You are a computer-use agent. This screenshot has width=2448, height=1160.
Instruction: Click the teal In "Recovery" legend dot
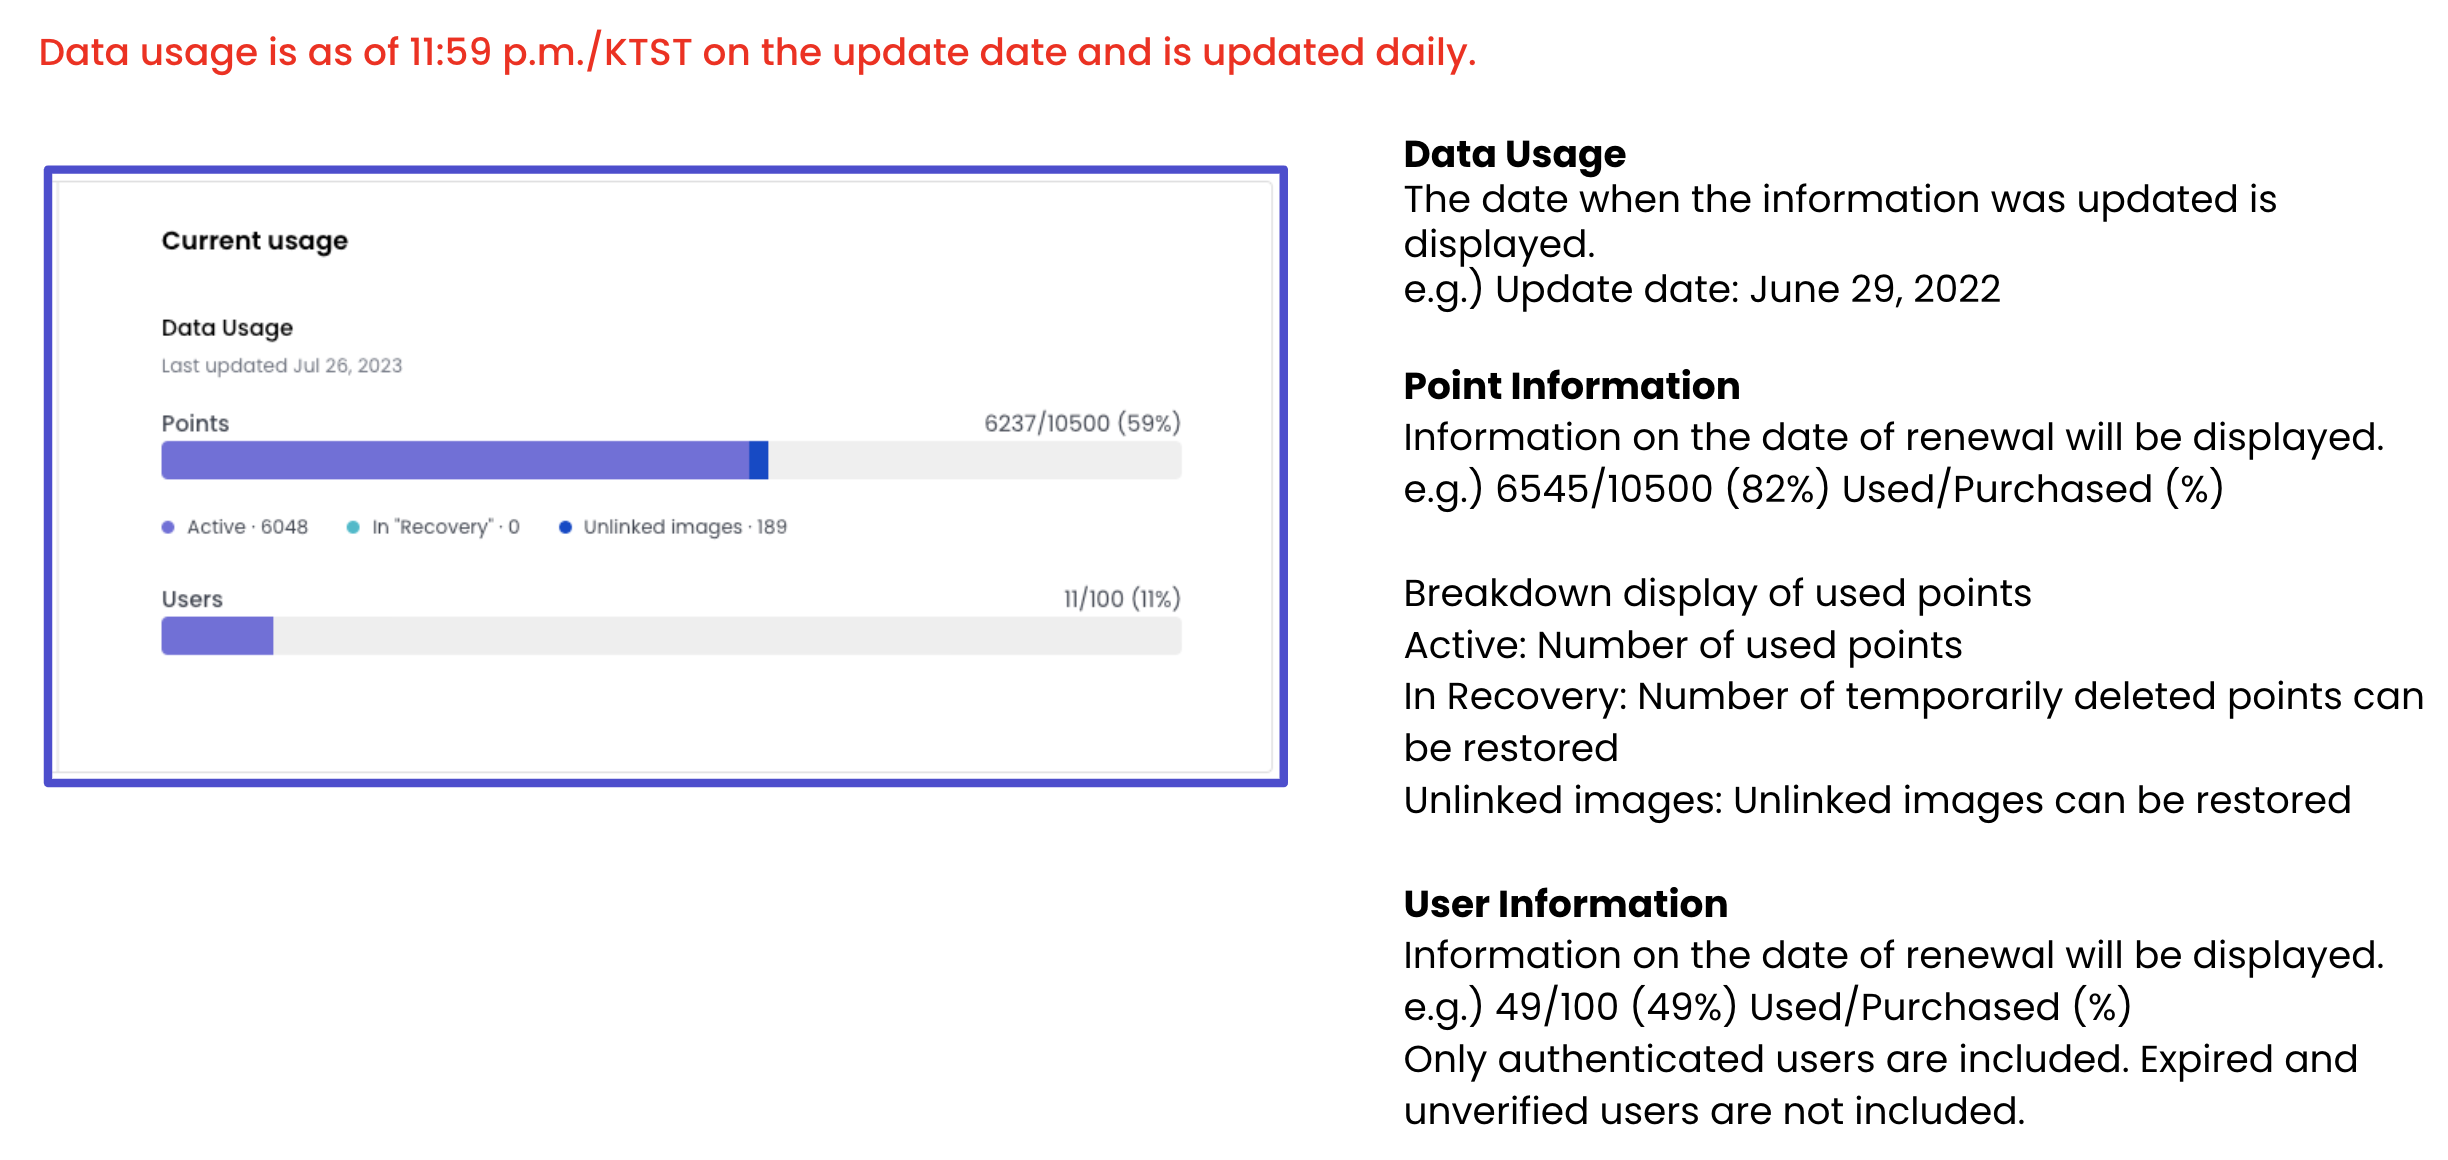point(353,527)
